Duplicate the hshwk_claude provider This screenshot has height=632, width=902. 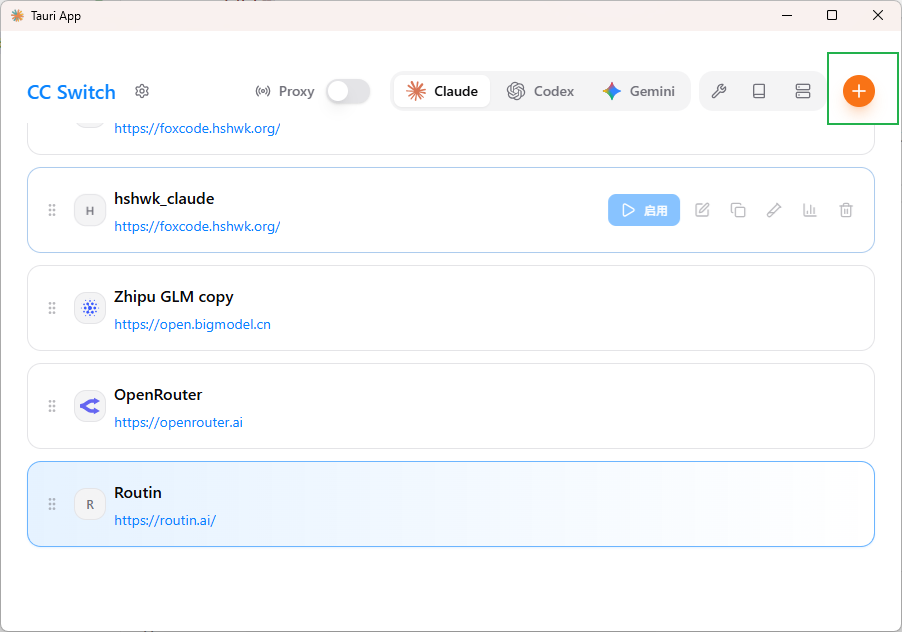pos(738,210)
